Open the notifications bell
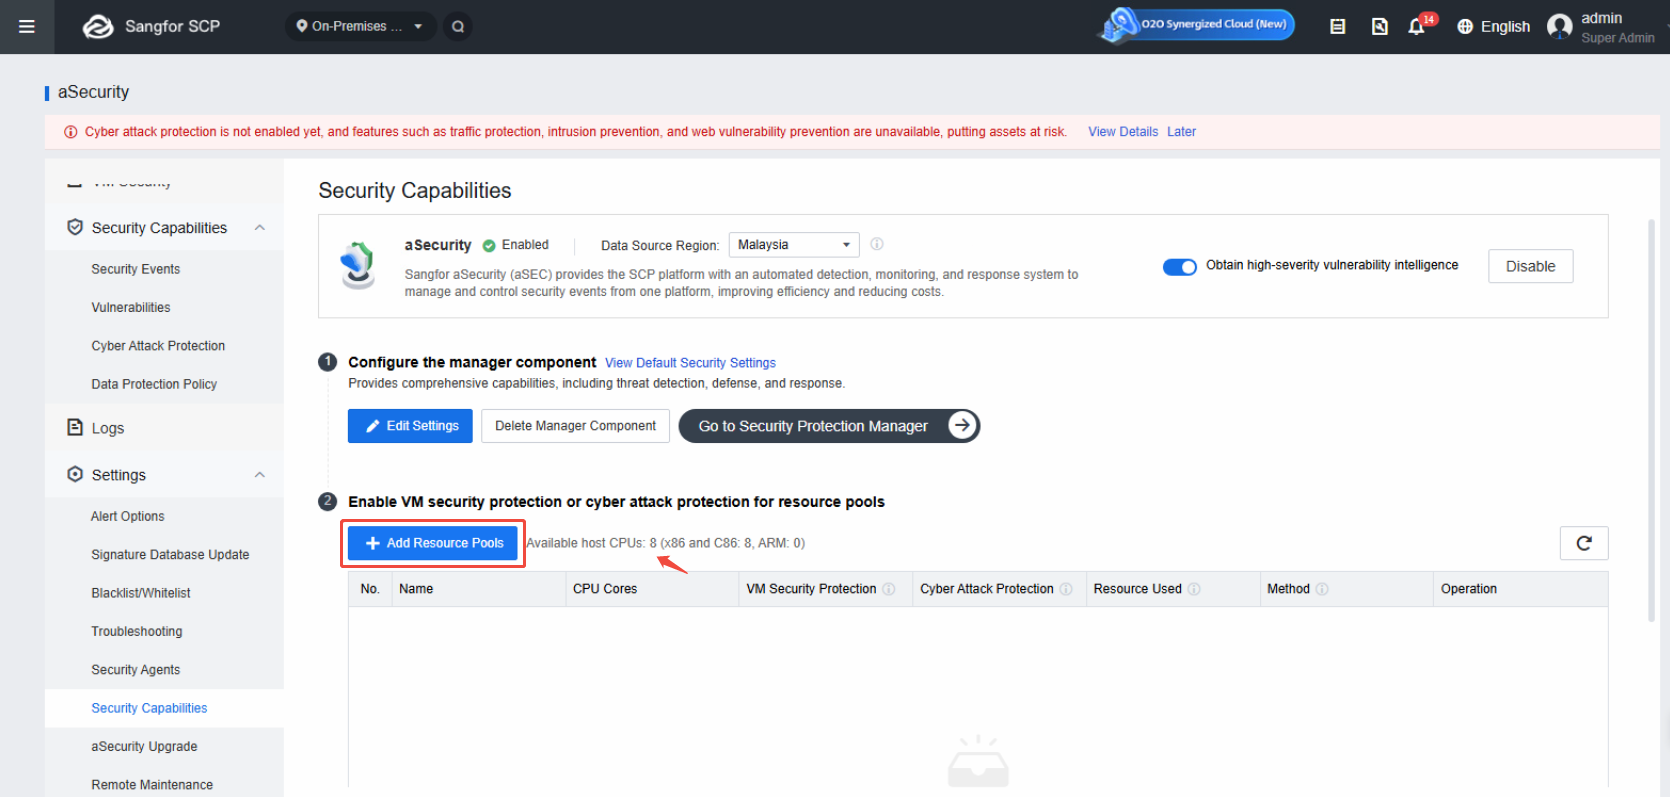This screenshot has width=1670, height=797. (x=1417, y=27)
